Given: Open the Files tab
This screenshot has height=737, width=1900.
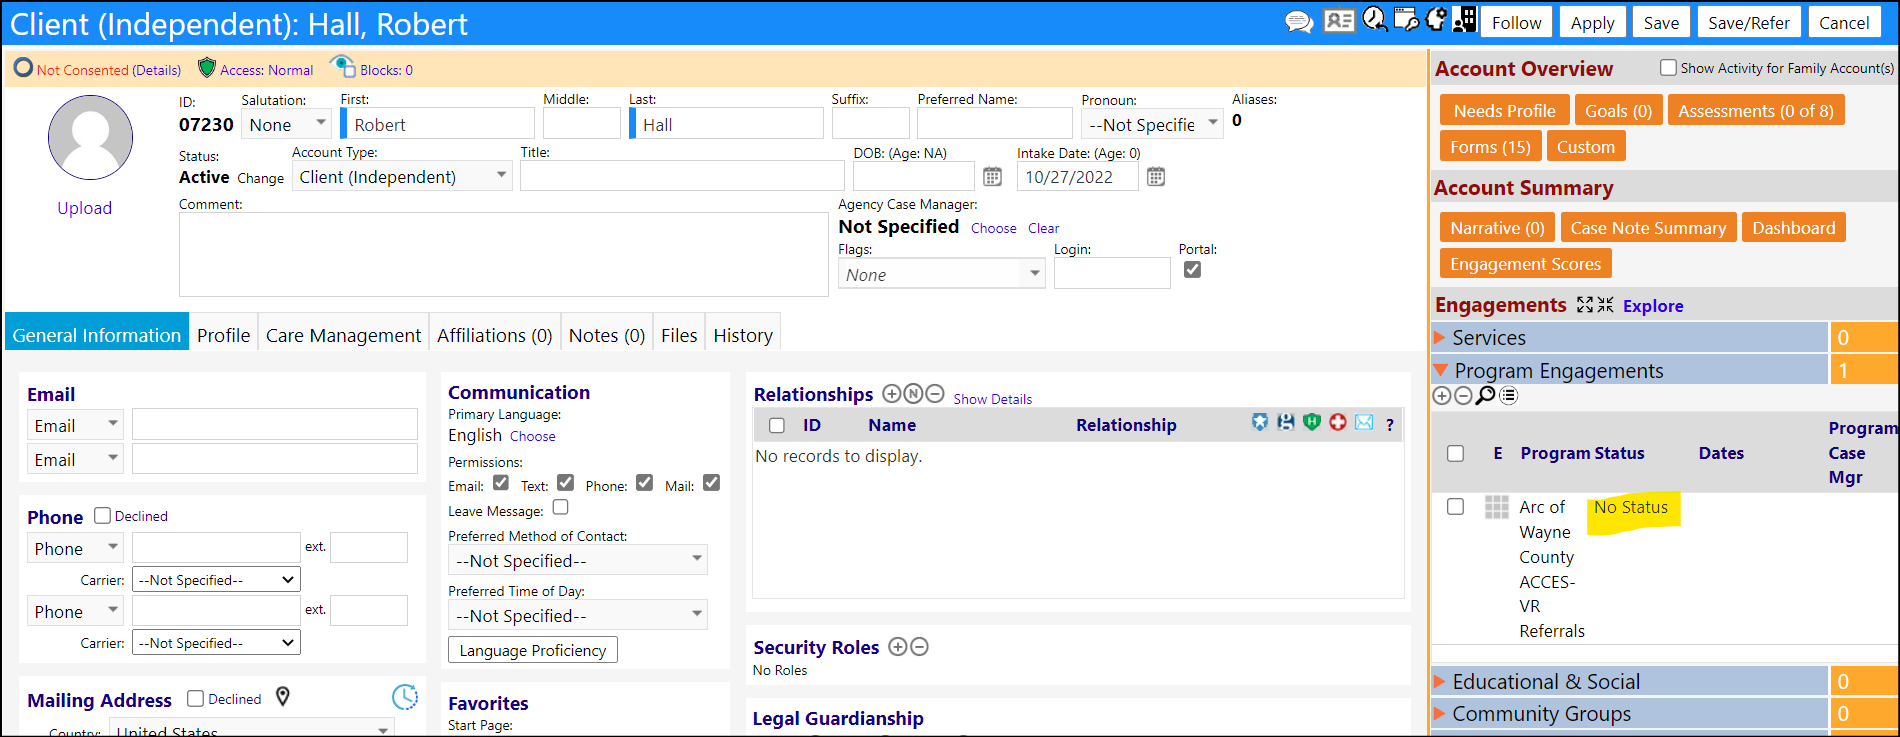Looking at the screenshot, I should tap(679, 335).
